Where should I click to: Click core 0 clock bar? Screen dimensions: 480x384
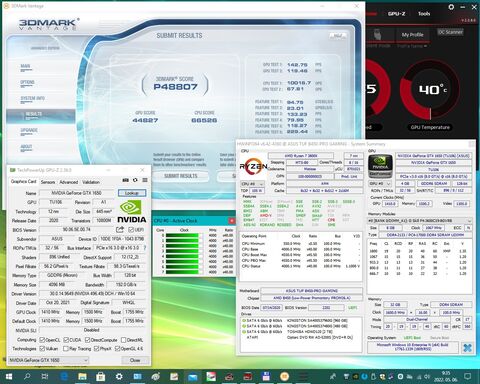click(184, 235)
